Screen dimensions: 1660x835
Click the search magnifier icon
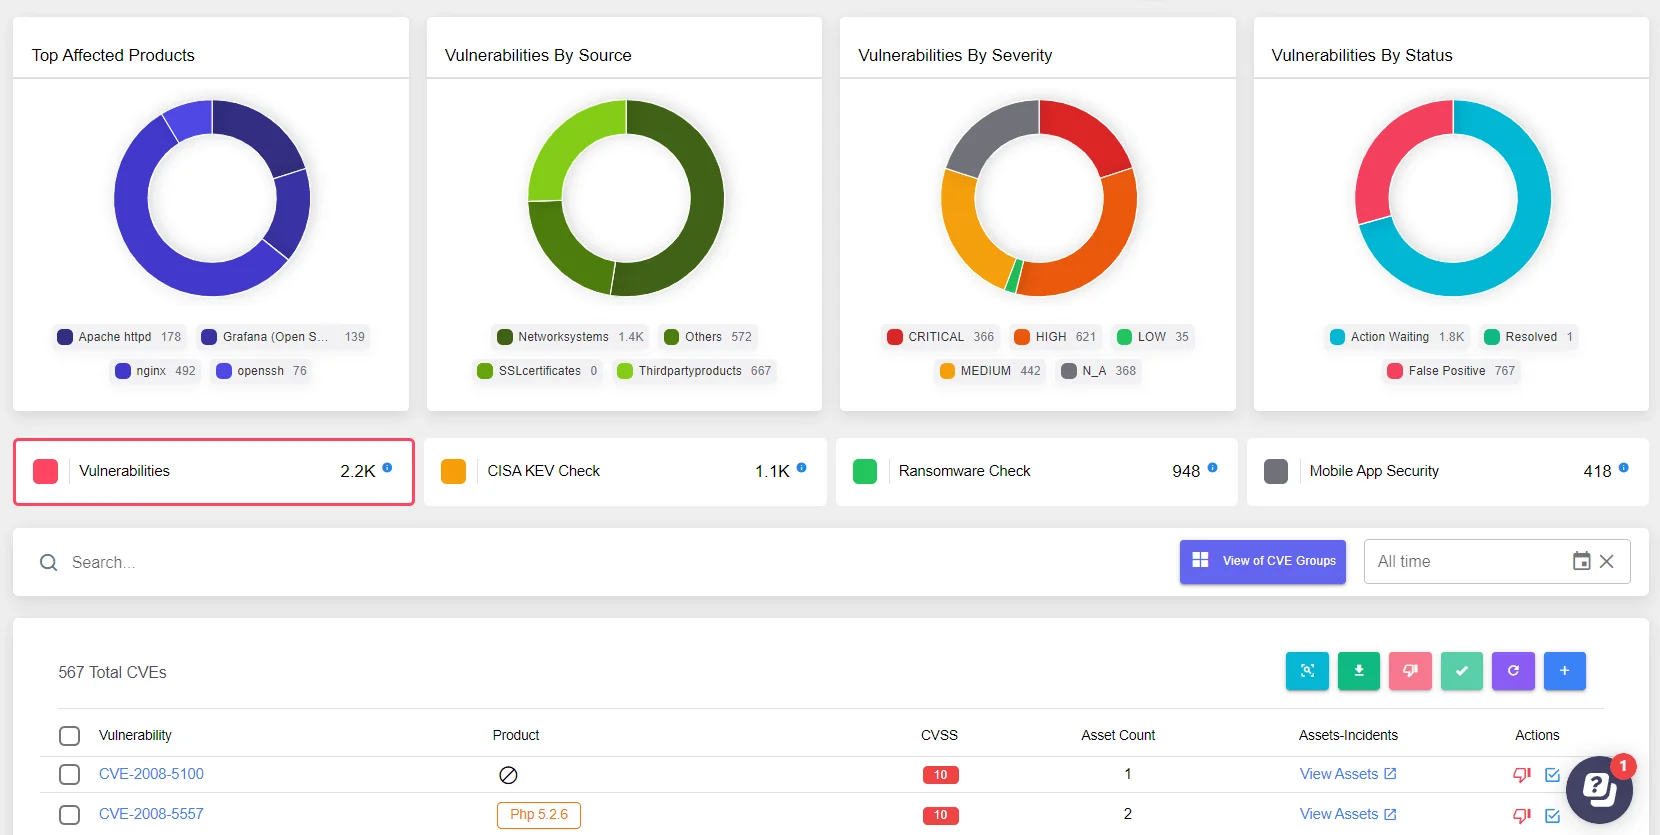pos(48,563)
